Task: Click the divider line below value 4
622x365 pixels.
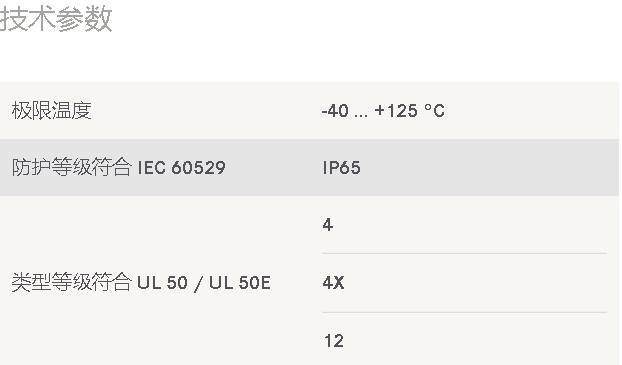Action: [465, 253]
